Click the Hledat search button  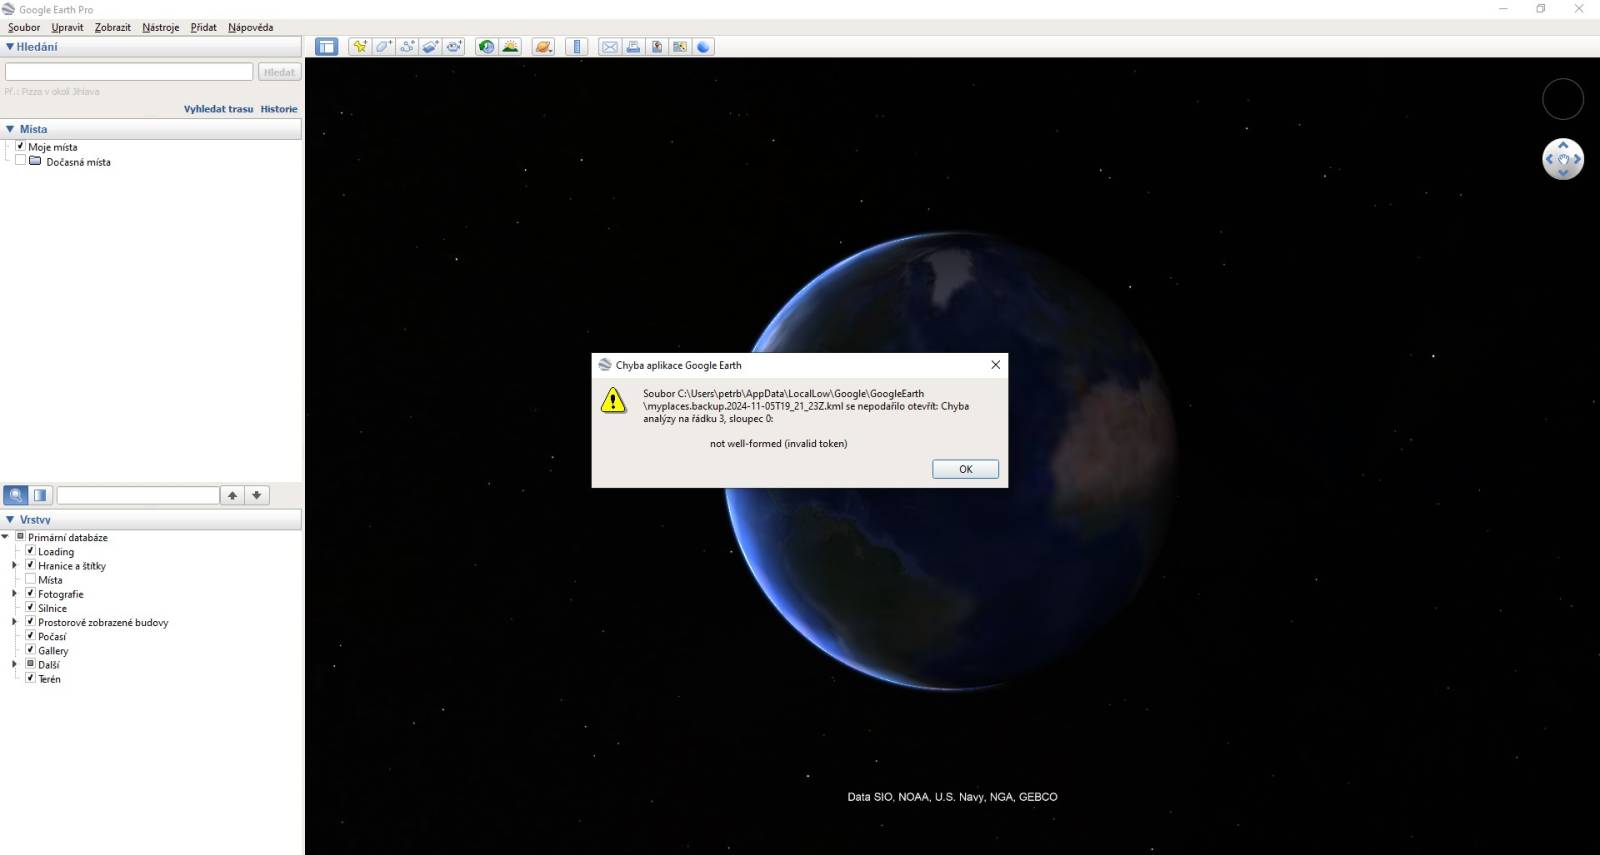(279, 72)
